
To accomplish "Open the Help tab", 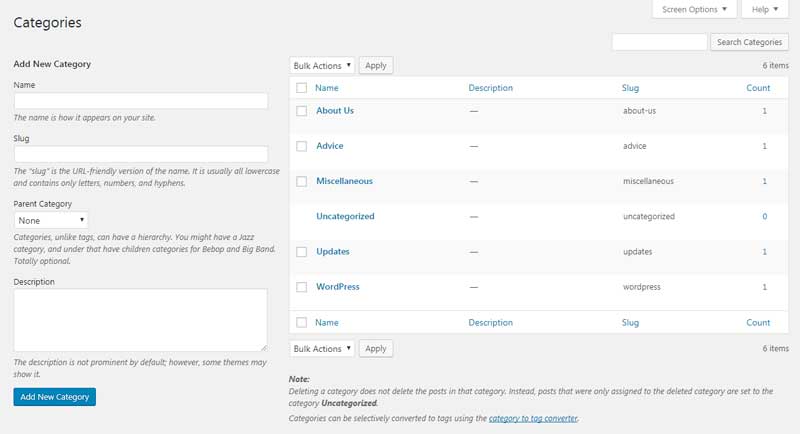I will click(765, 10).
